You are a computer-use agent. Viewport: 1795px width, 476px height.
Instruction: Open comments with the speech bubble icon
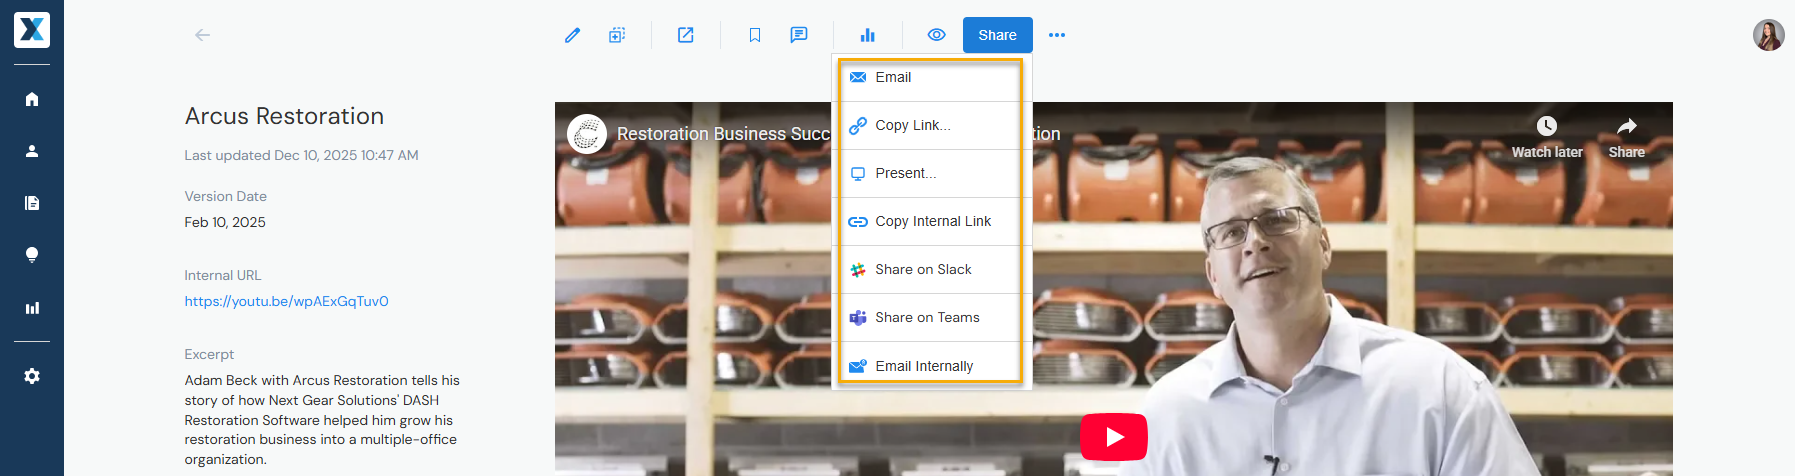click(x=799, y=35)
